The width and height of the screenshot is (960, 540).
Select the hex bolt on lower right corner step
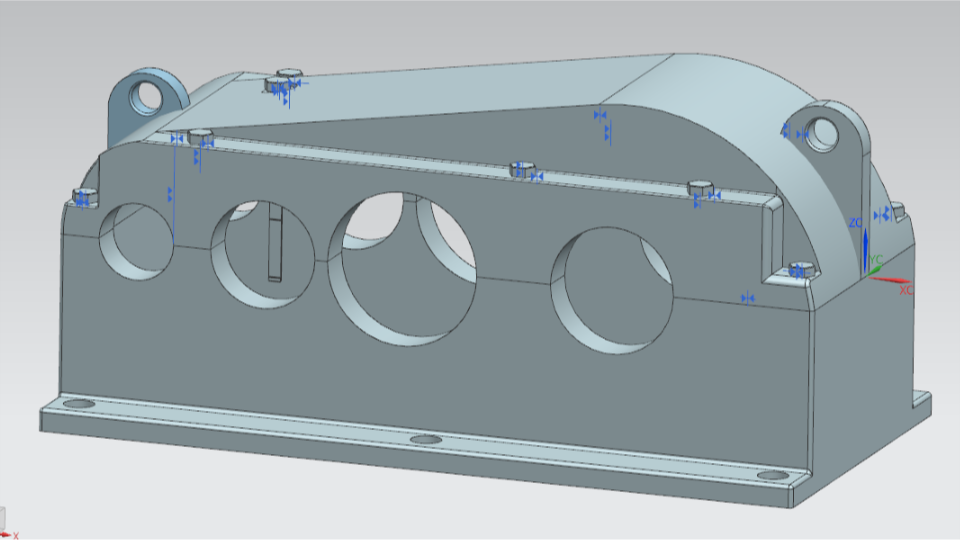click(x=801, y=270)
